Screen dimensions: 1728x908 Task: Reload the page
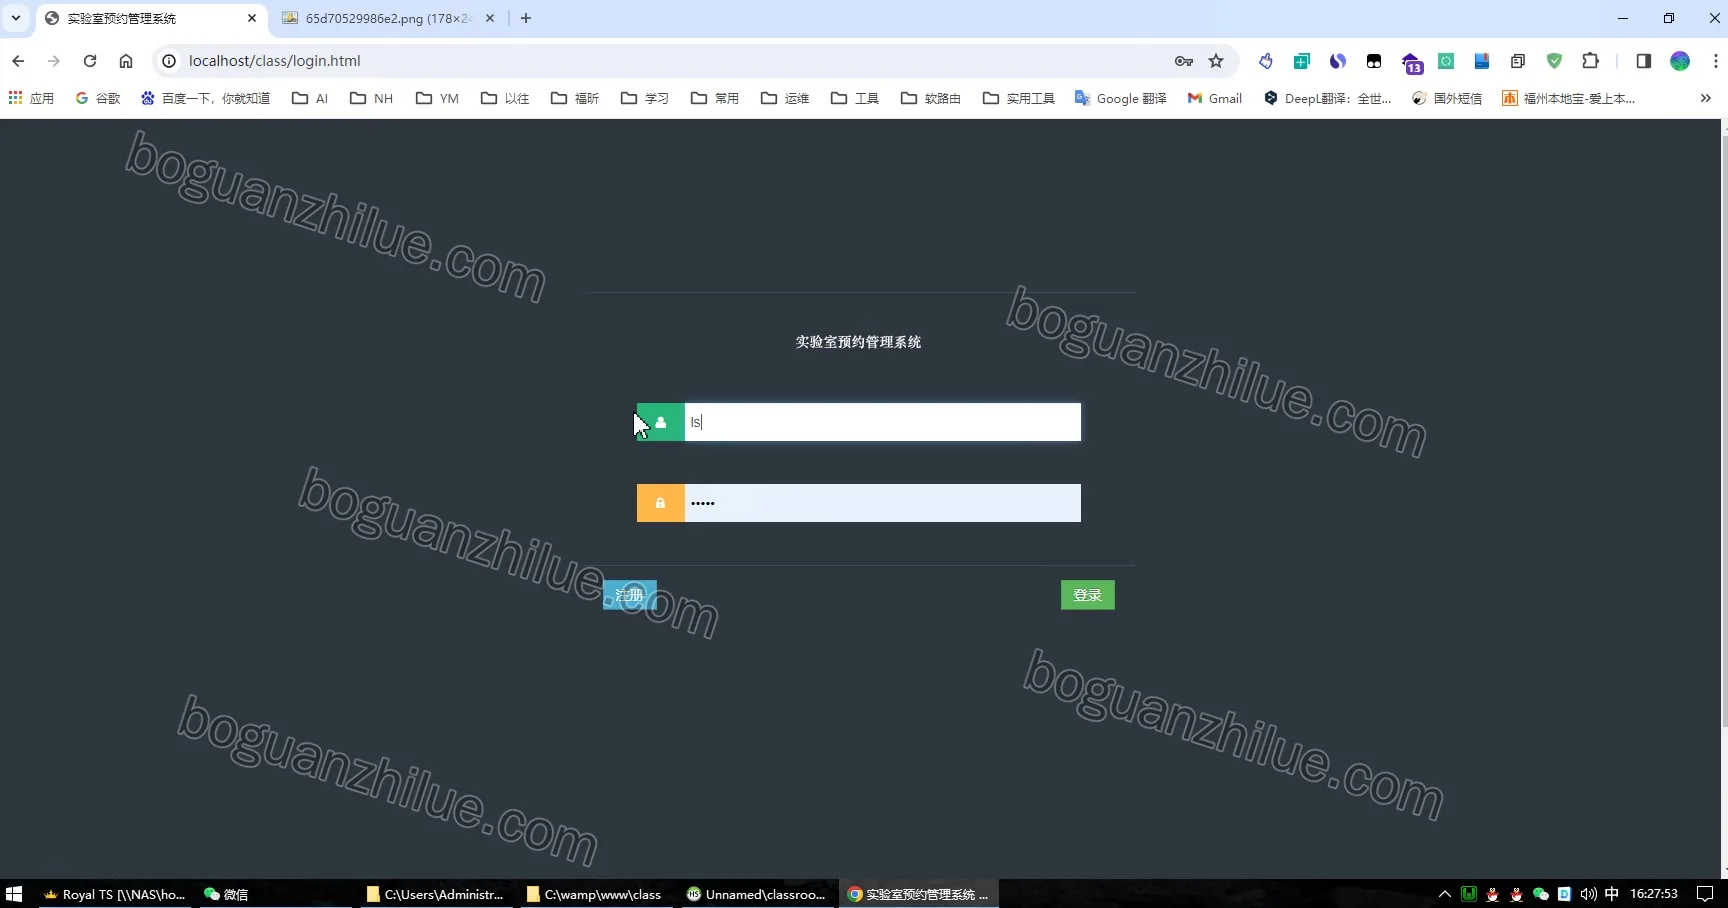tap(90, 61)
